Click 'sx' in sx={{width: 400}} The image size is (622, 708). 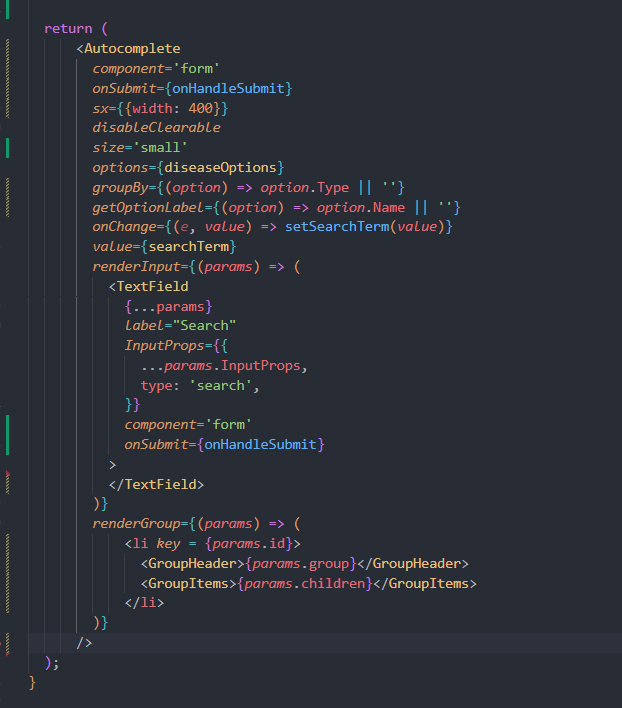pyautogui.click(x=101, y=108)
